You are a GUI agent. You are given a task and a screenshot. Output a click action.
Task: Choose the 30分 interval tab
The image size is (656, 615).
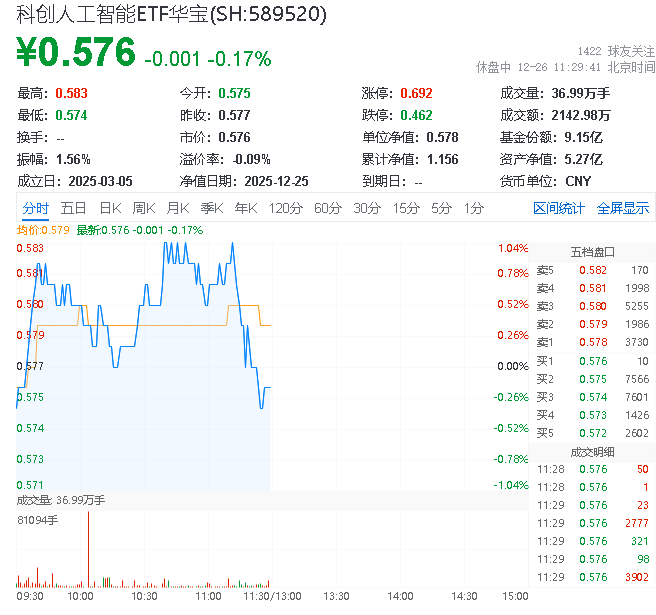tap(367, 208)
